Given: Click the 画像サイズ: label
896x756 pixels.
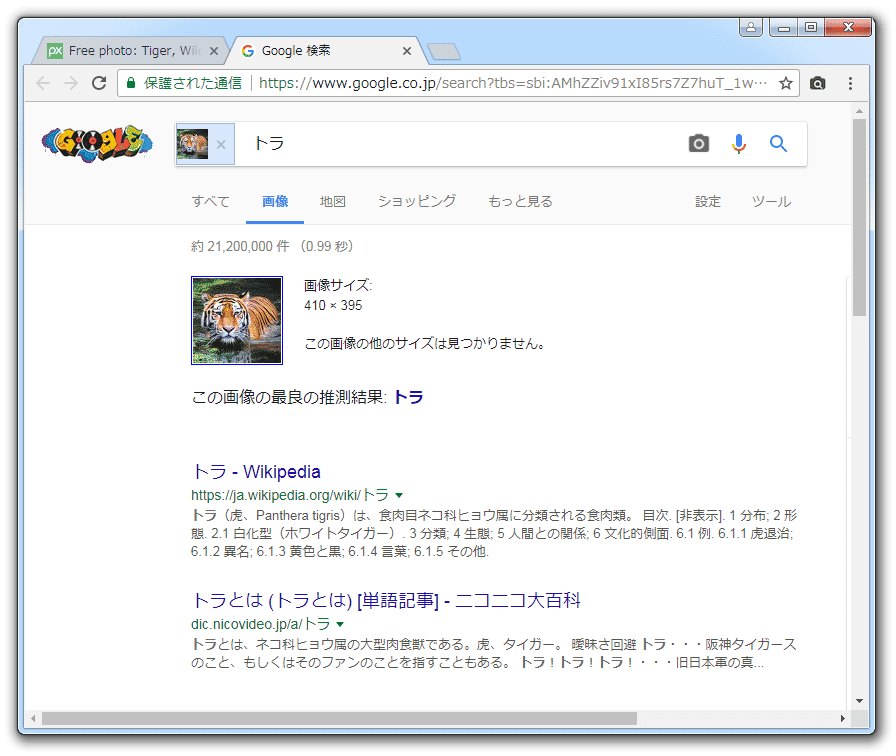Looking at the screenshot, I should 338,285.
